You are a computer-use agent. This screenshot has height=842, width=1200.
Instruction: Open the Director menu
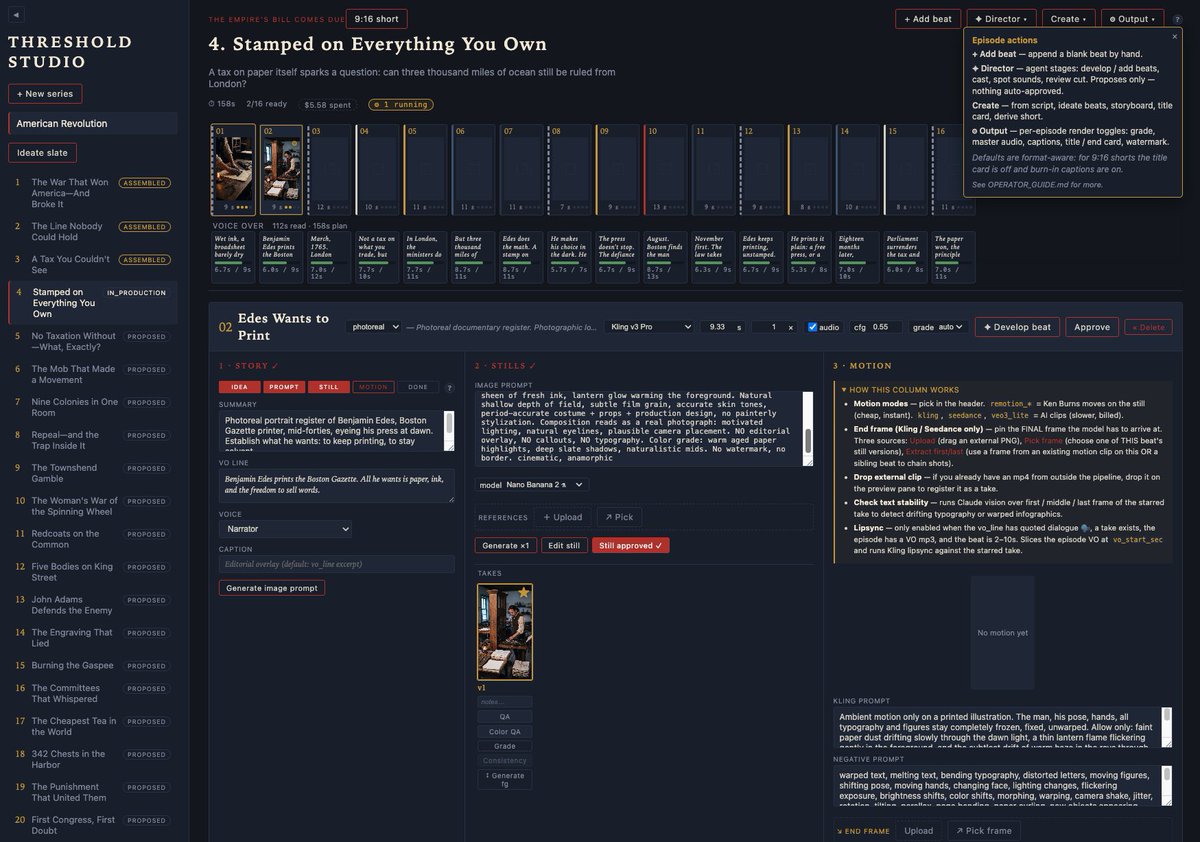click(1001, 19)
